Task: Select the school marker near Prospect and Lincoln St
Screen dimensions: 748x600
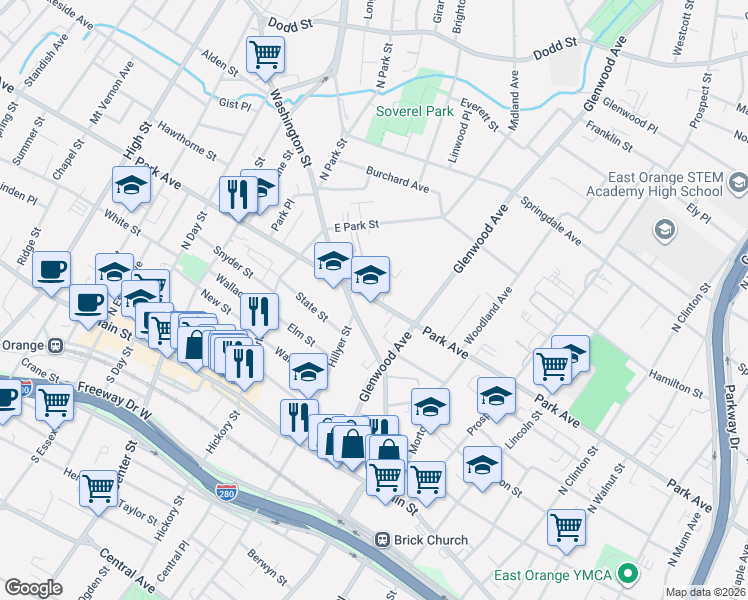Action: [x=496, y=396]
